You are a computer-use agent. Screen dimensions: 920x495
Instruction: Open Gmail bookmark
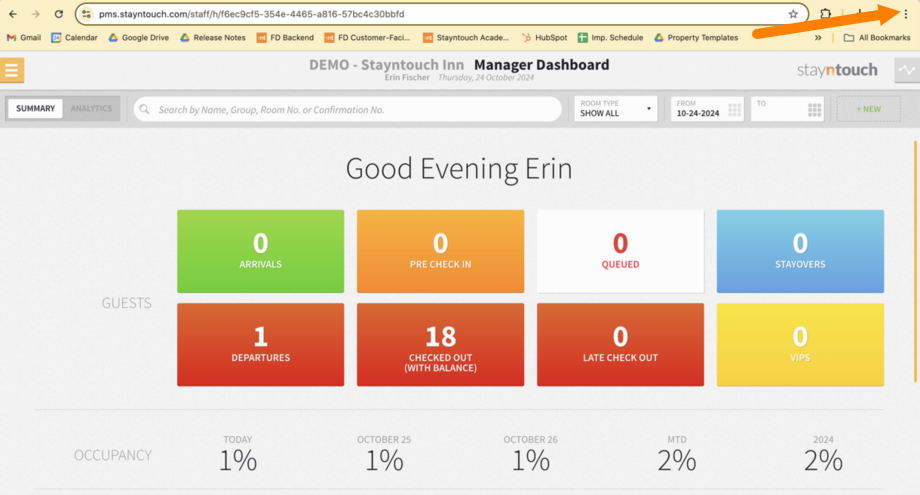click(x=23, y=38)
